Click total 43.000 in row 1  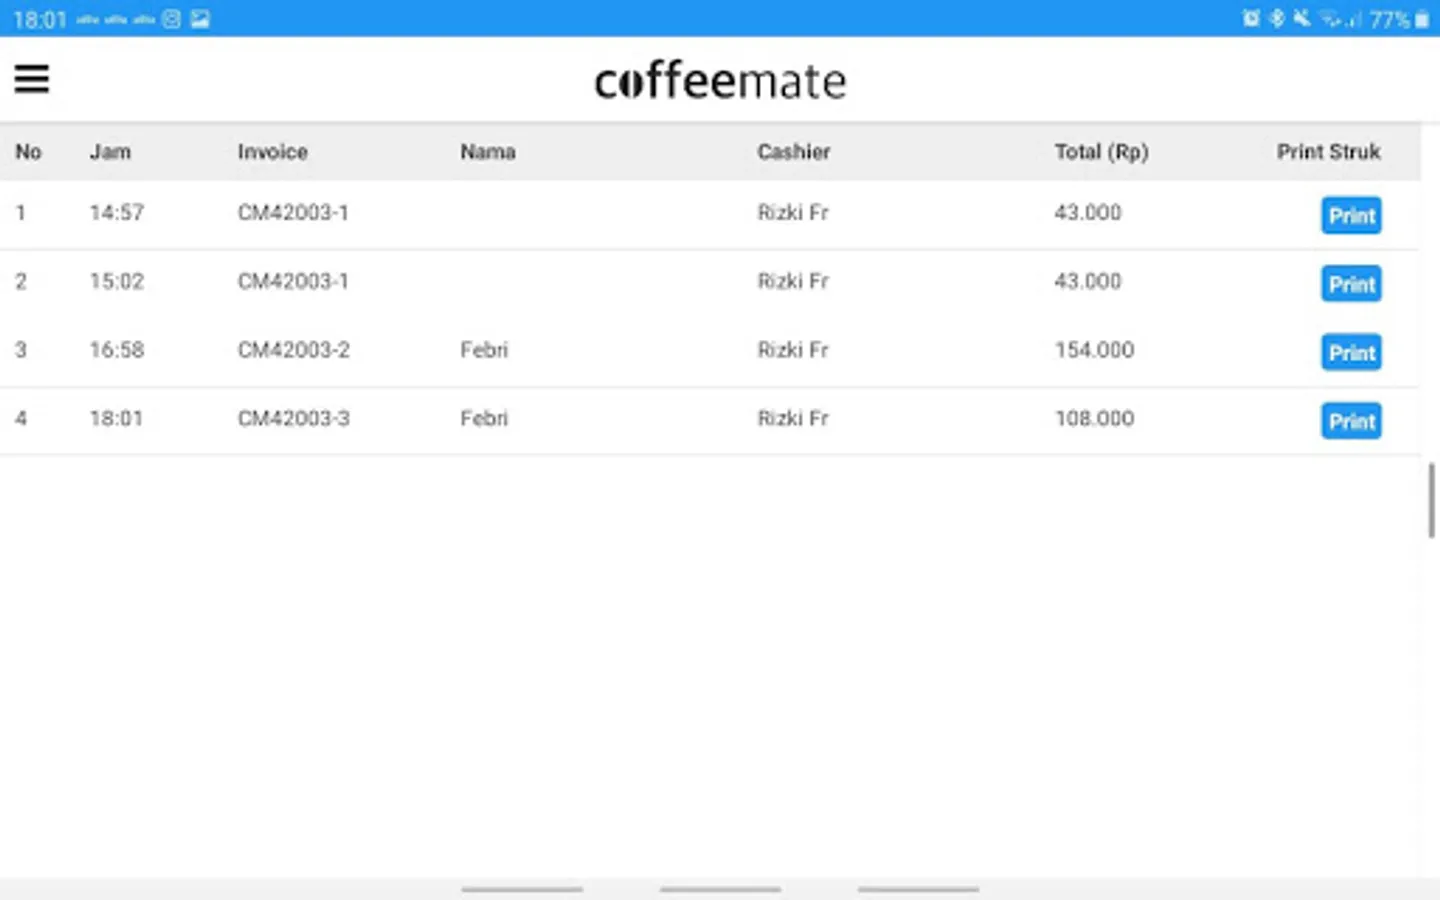click(x=1088, y=212)
